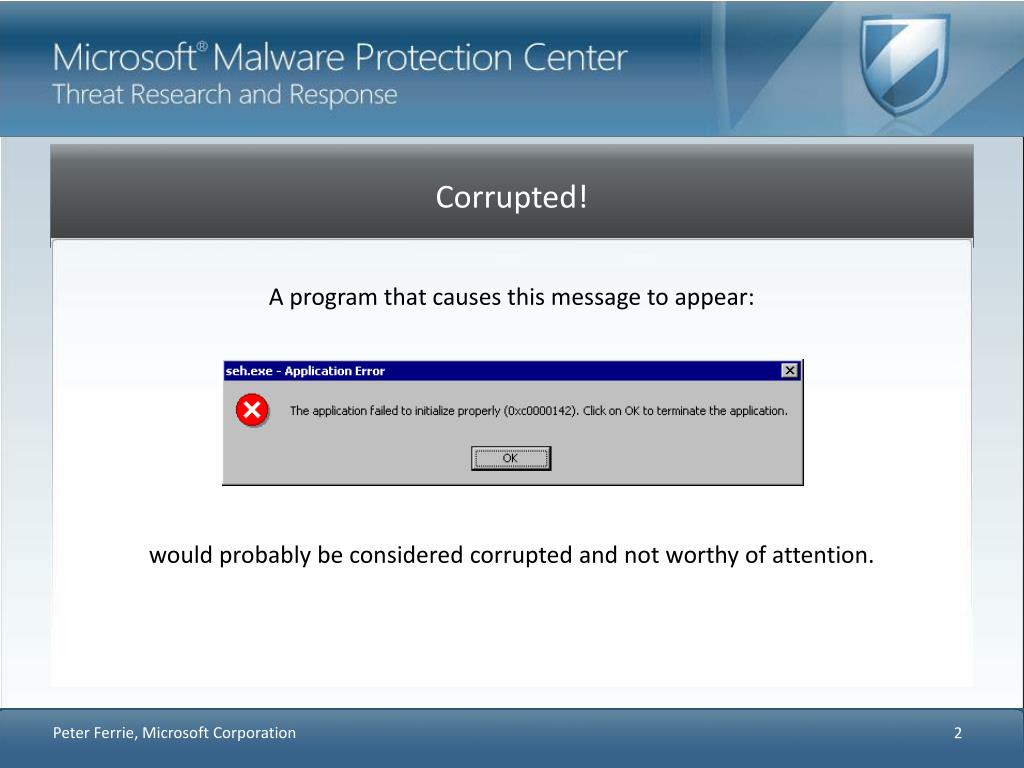Click Peter Ferrie, Microsoft Corporation footer text

click(174, 733)
